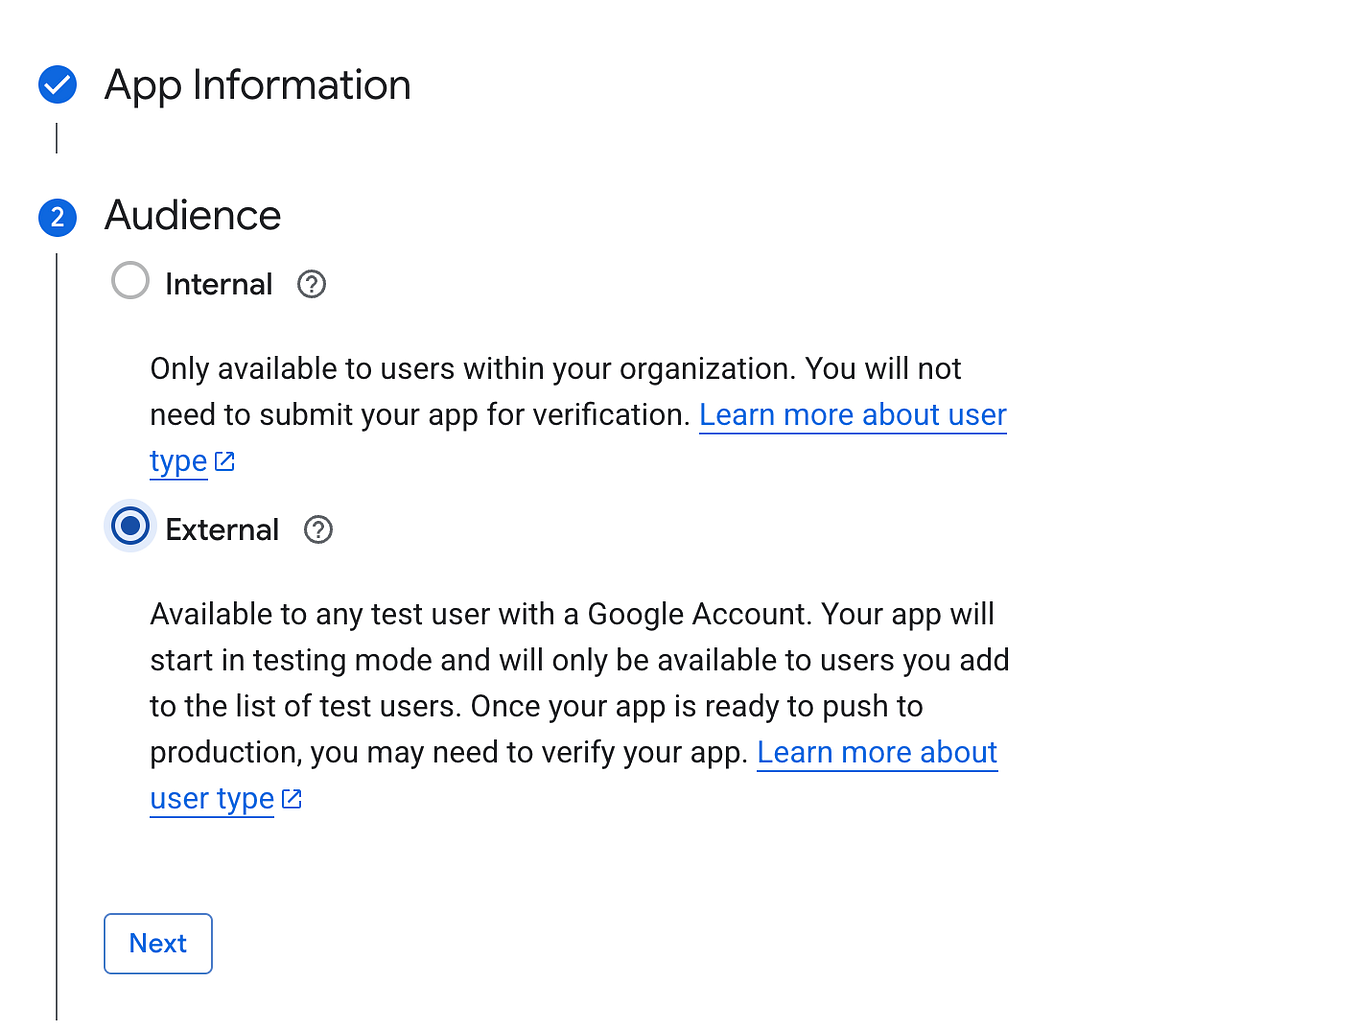
Task: Select the External audience radio button
Action: click(x=130, y=525)
